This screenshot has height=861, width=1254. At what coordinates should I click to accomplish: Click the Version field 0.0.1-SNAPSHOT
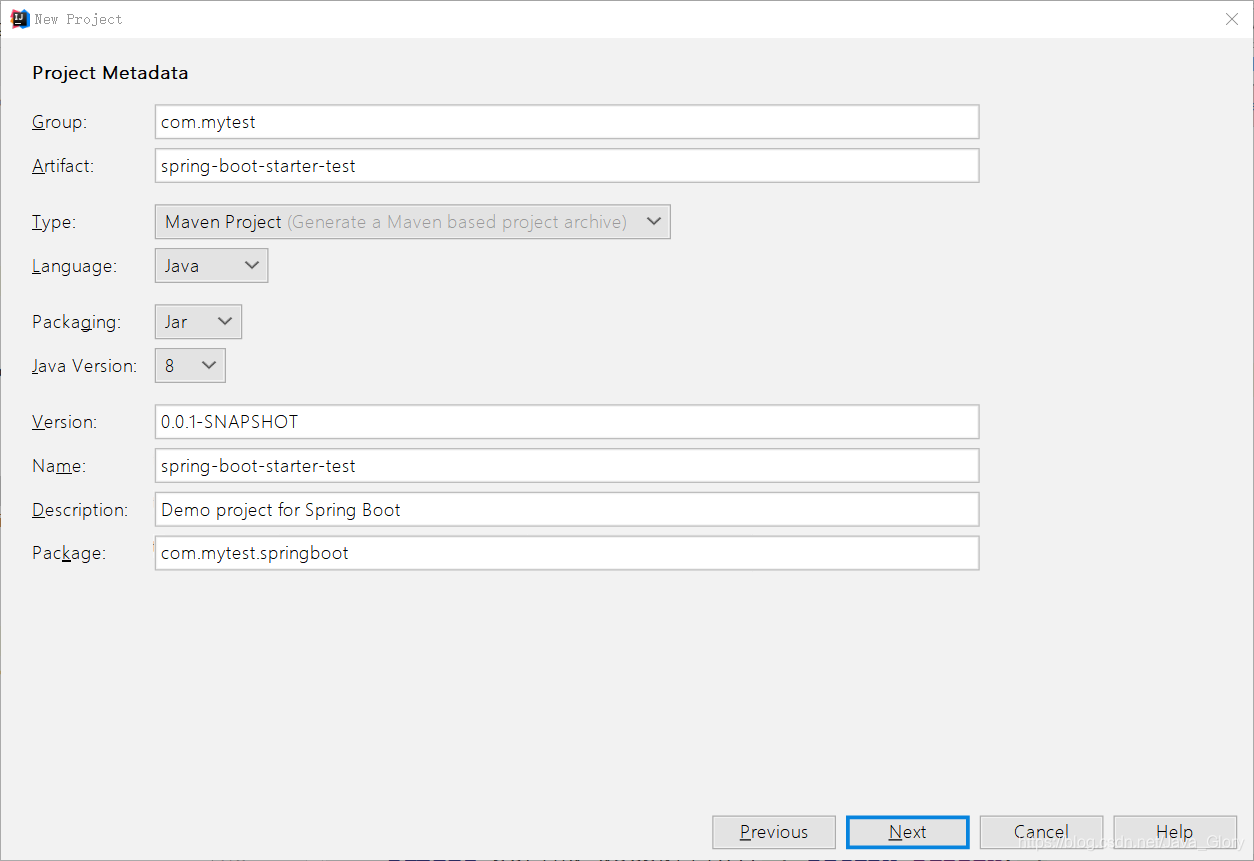[x=567, y=422]
